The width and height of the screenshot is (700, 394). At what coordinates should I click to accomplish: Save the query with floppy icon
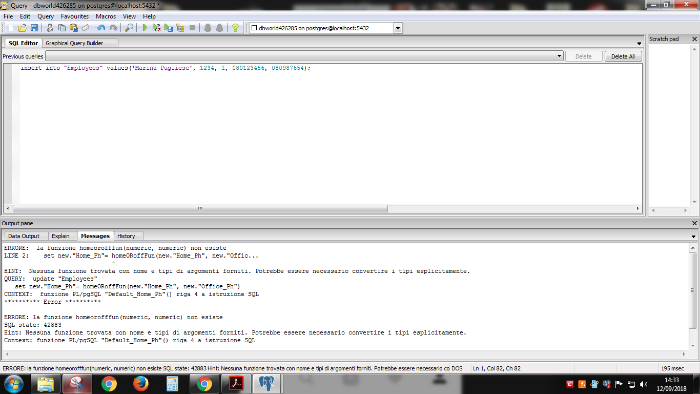(34, 28)
